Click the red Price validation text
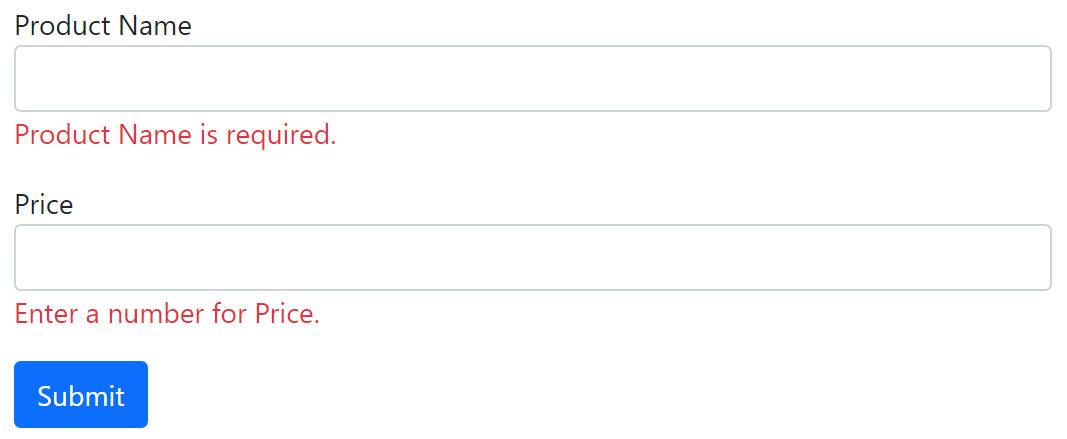The height and width of the screenshot is (439, 1067). click(167, 314)
